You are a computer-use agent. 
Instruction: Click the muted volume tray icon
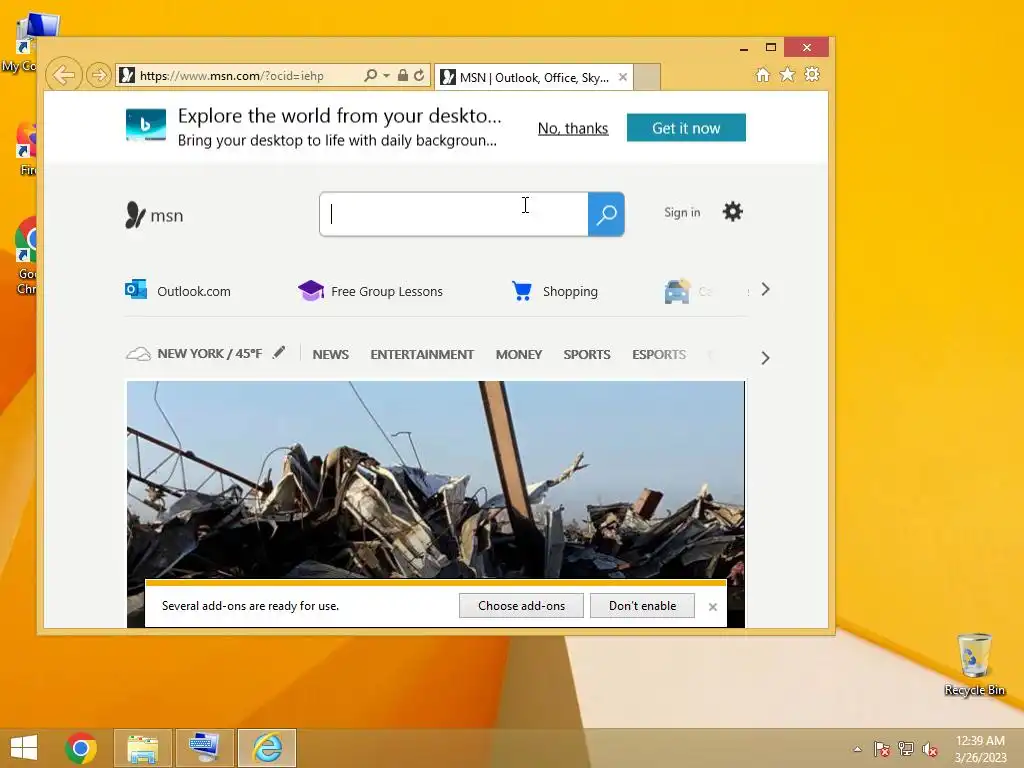tap(930, 749)
